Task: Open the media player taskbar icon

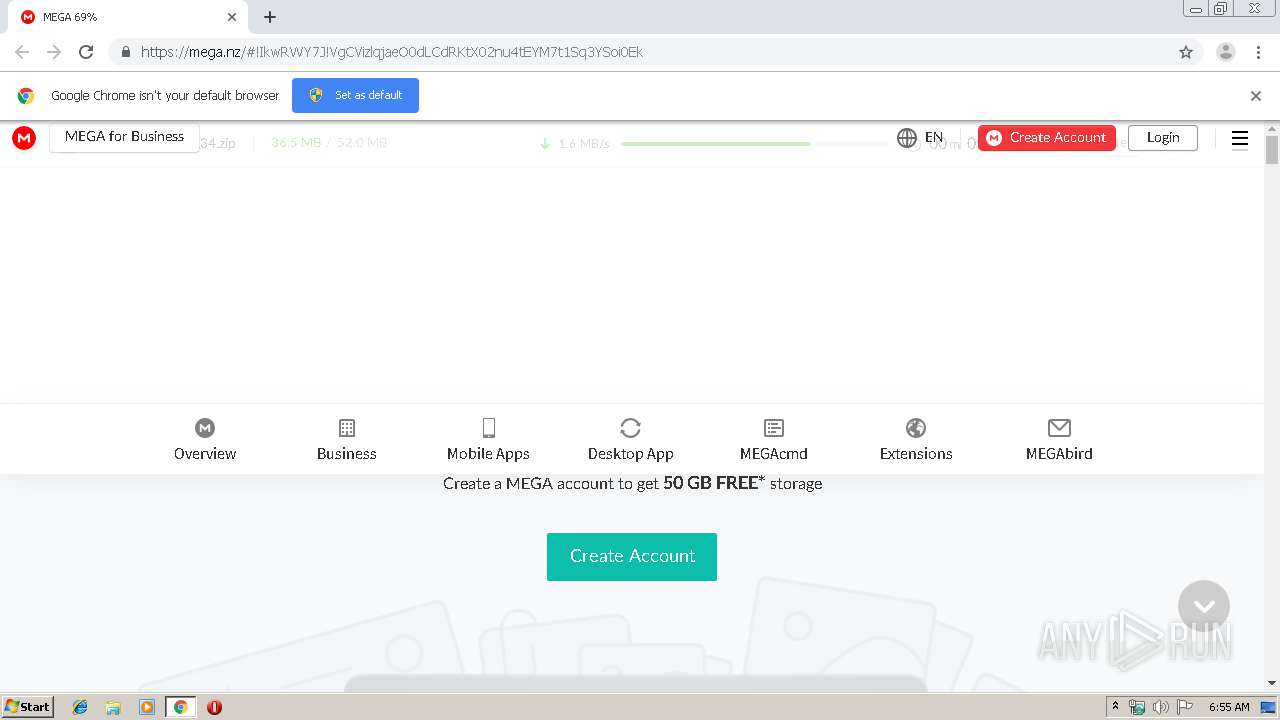Action: coord(147,707)
